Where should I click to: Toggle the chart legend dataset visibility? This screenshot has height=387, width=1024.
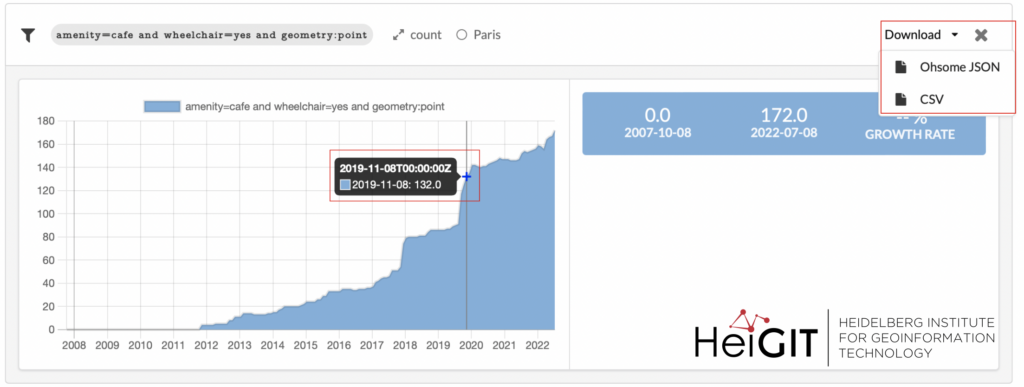[294, 106]
